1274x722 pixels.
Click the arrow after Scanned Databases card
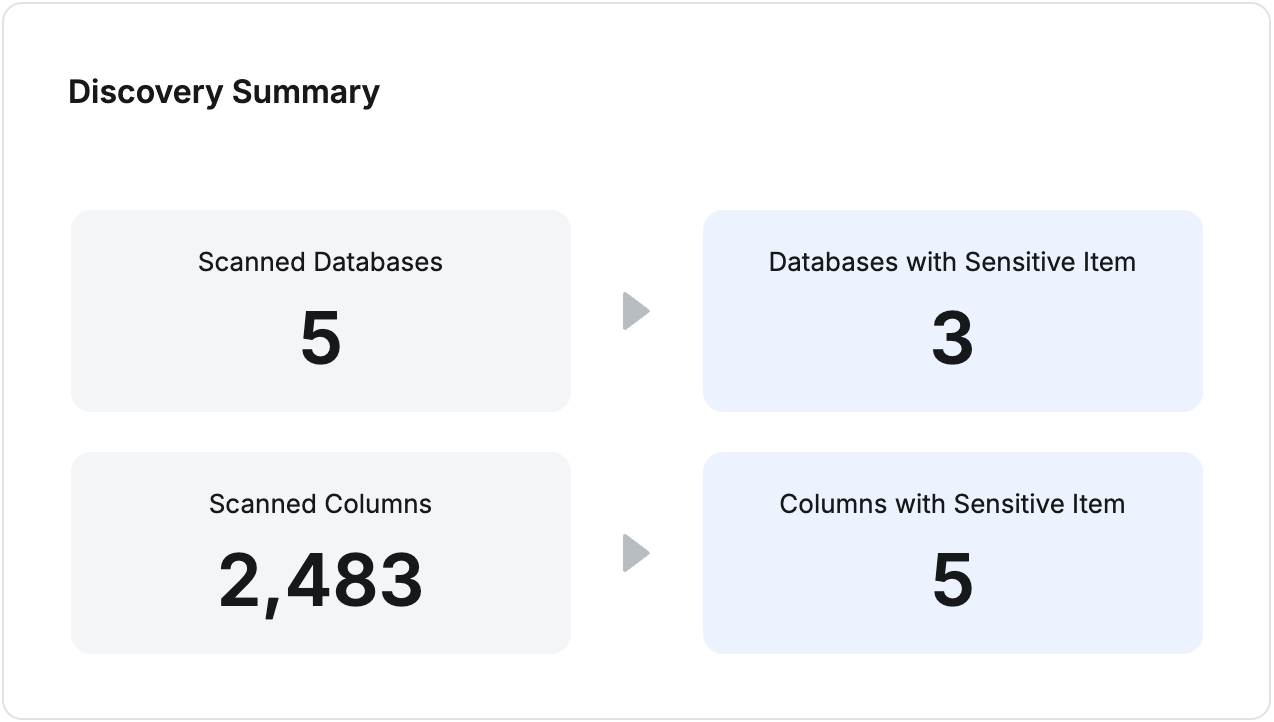(x=636, y=311)
